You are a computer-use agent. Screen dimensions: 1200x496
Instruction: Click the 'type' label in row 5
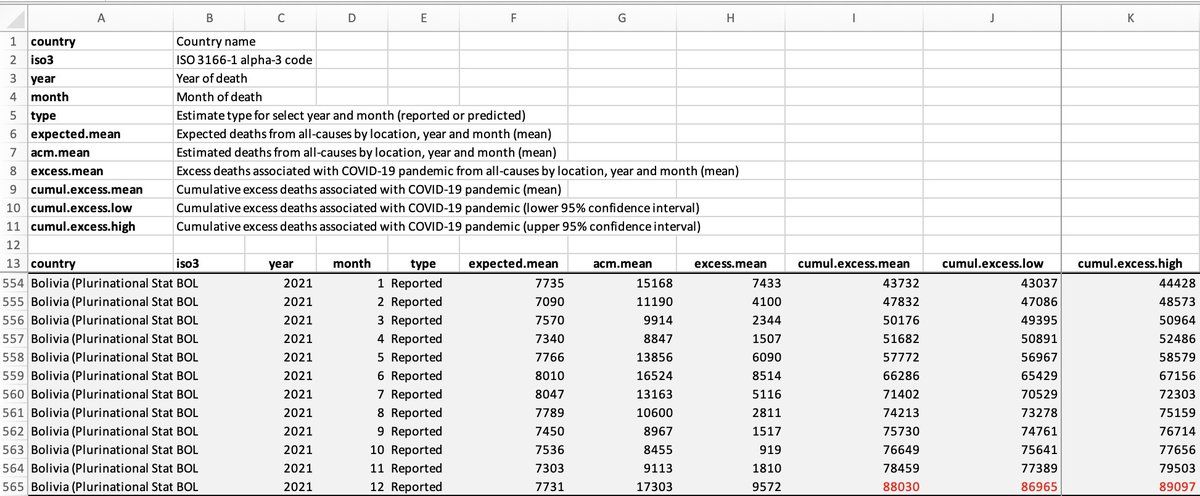pos(45,116)
